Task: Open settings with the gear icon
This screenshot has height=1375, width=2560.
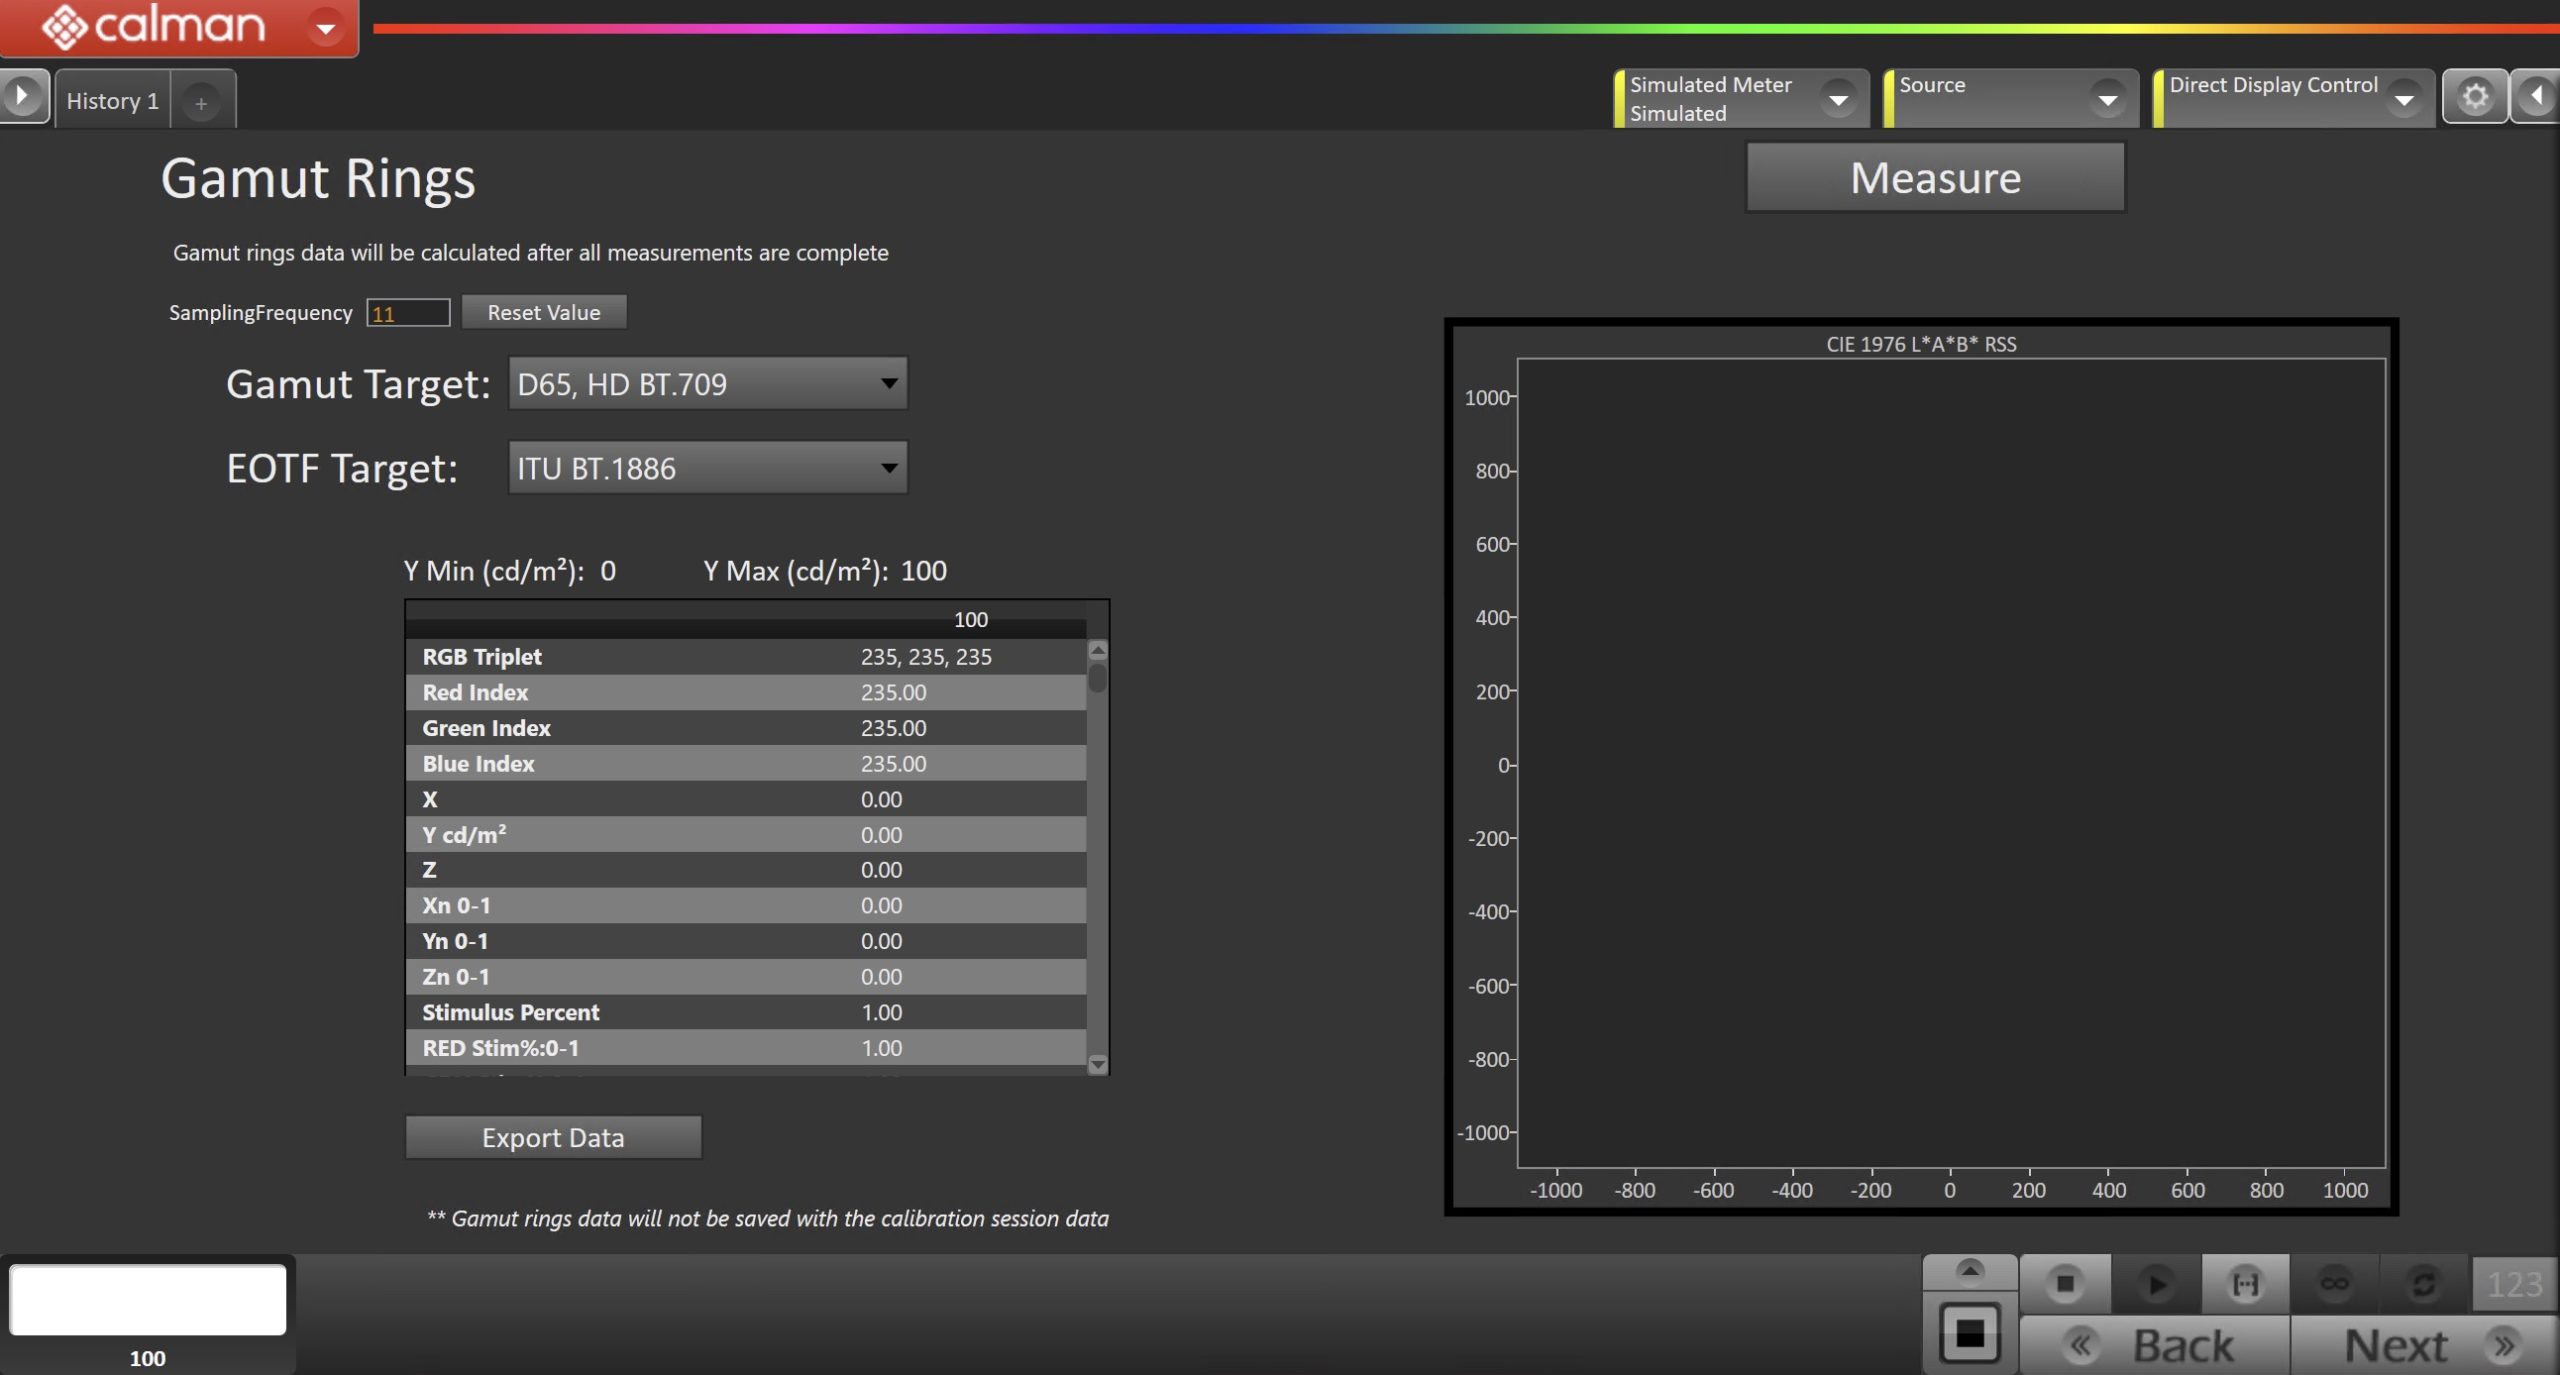Action: click(2474, 97)
